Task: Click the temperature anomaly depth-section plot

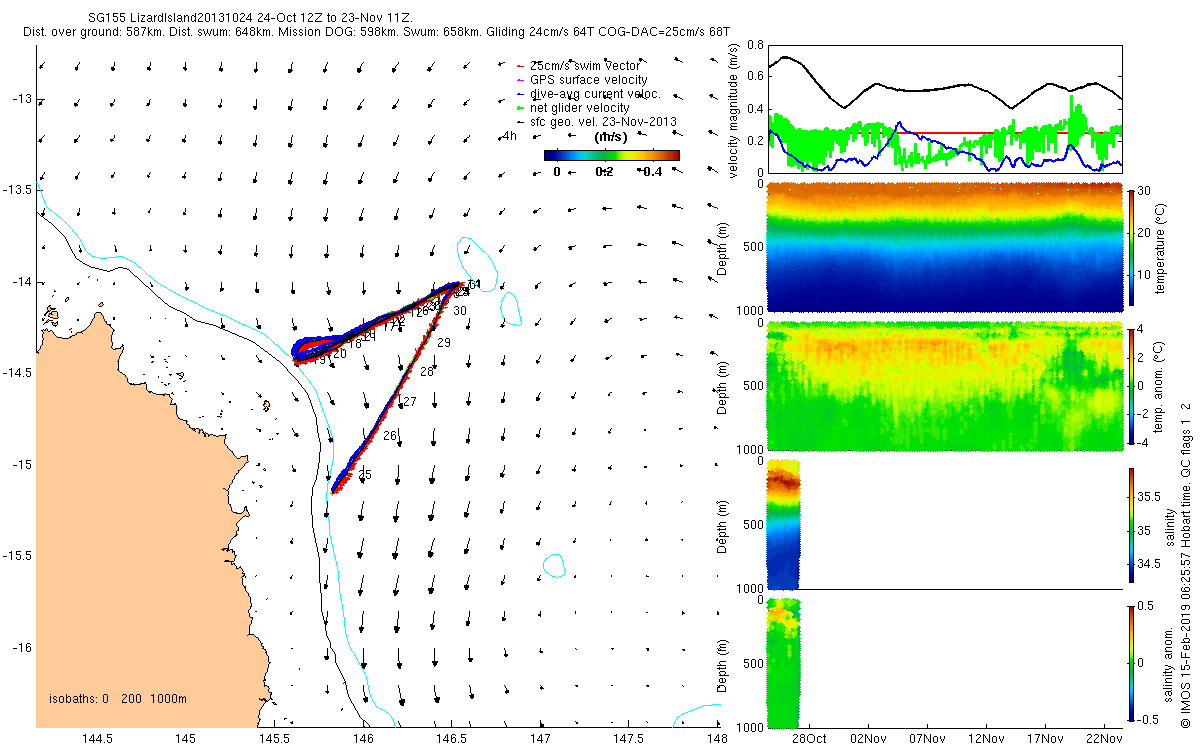Action: pos(944,385)
